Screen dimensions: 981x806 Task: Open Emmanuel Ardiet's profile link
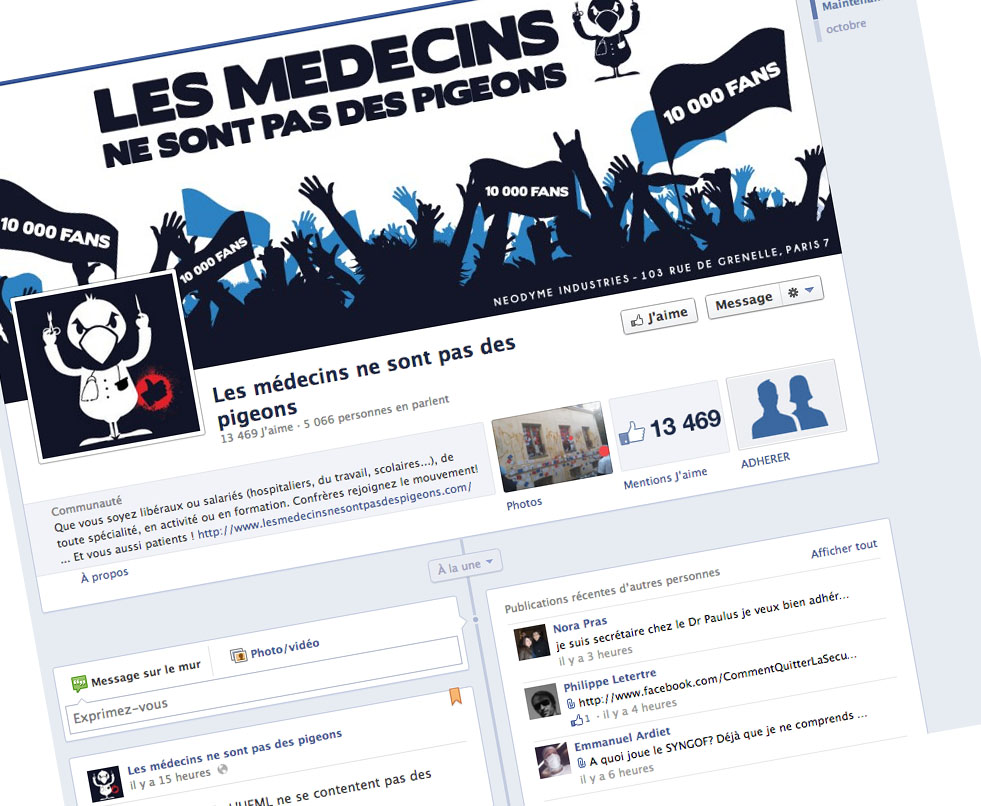tap(623, 740)
